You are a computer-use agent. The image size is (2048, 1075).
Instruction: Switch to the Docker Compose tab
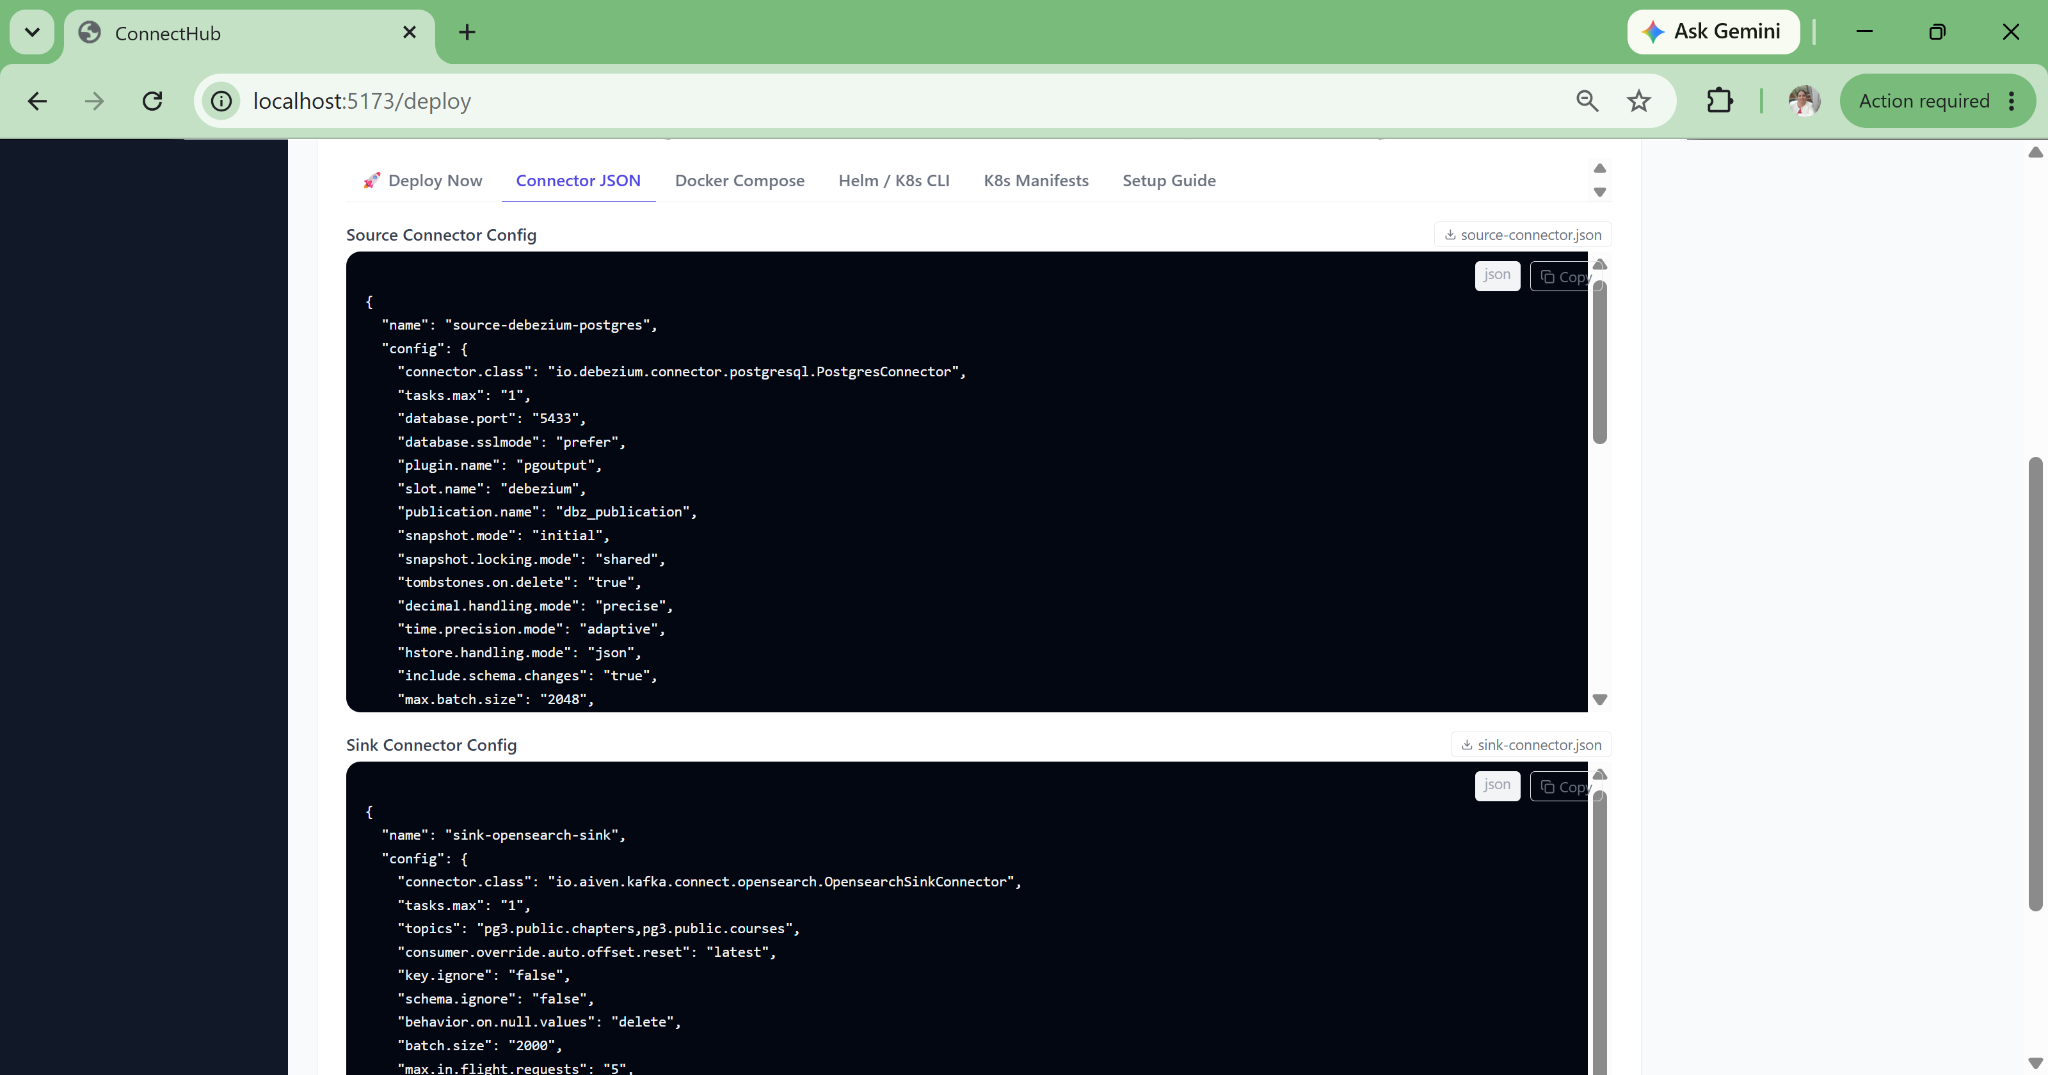coord(739,181)
